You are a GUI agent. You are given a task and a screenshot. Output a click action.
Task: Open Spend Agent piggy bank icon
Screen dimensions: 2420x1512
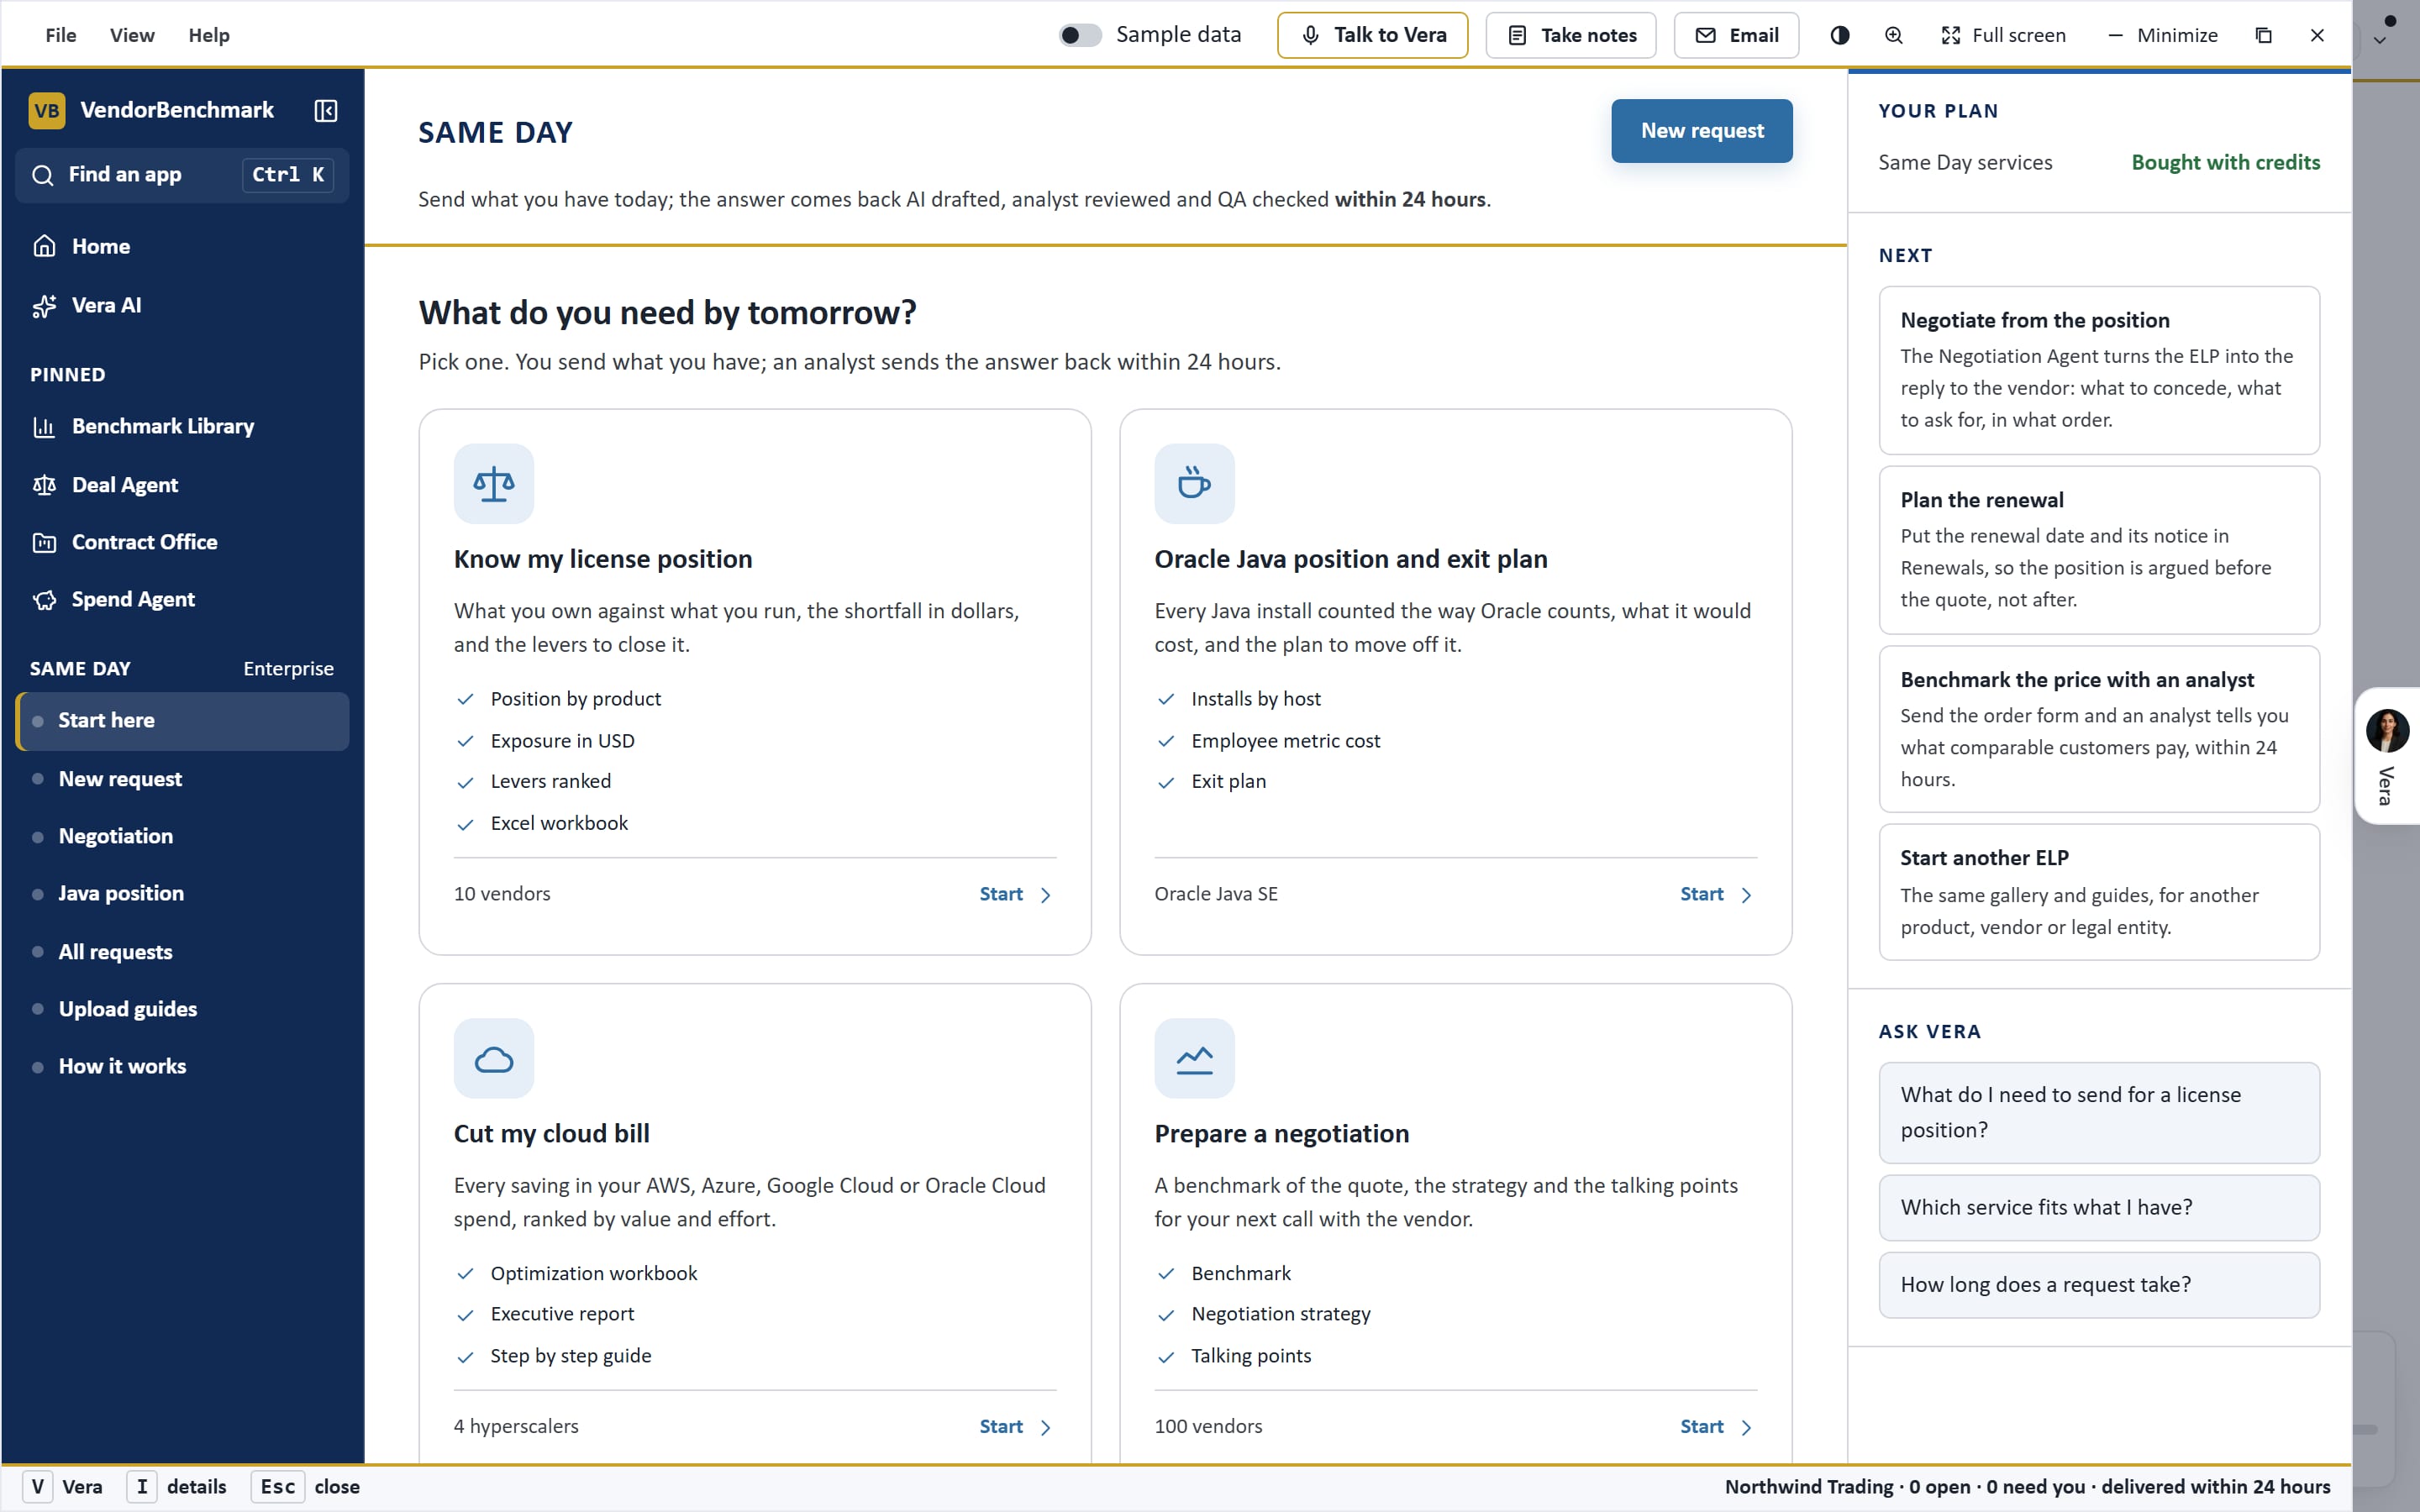(44, 600)
